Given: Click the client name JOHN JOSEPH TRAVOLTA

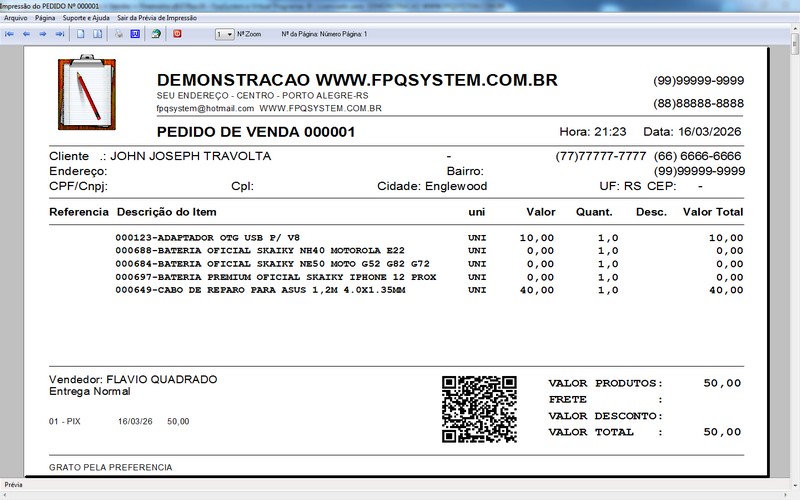Looking at the screenshot, I should pyautogui.click(x=191, y=156).
